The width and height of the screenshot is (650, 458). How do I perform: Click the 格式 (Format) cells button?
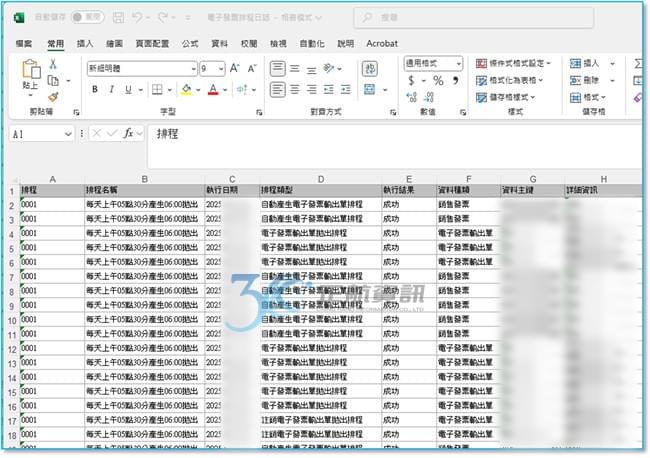point(588,97)
